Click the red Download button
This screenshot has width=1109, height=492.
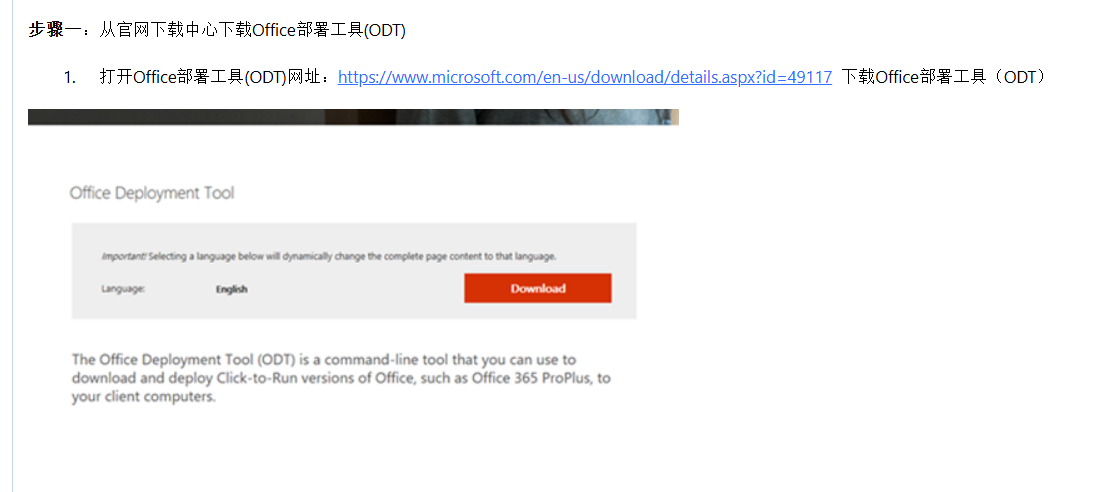tap(538, 288)
